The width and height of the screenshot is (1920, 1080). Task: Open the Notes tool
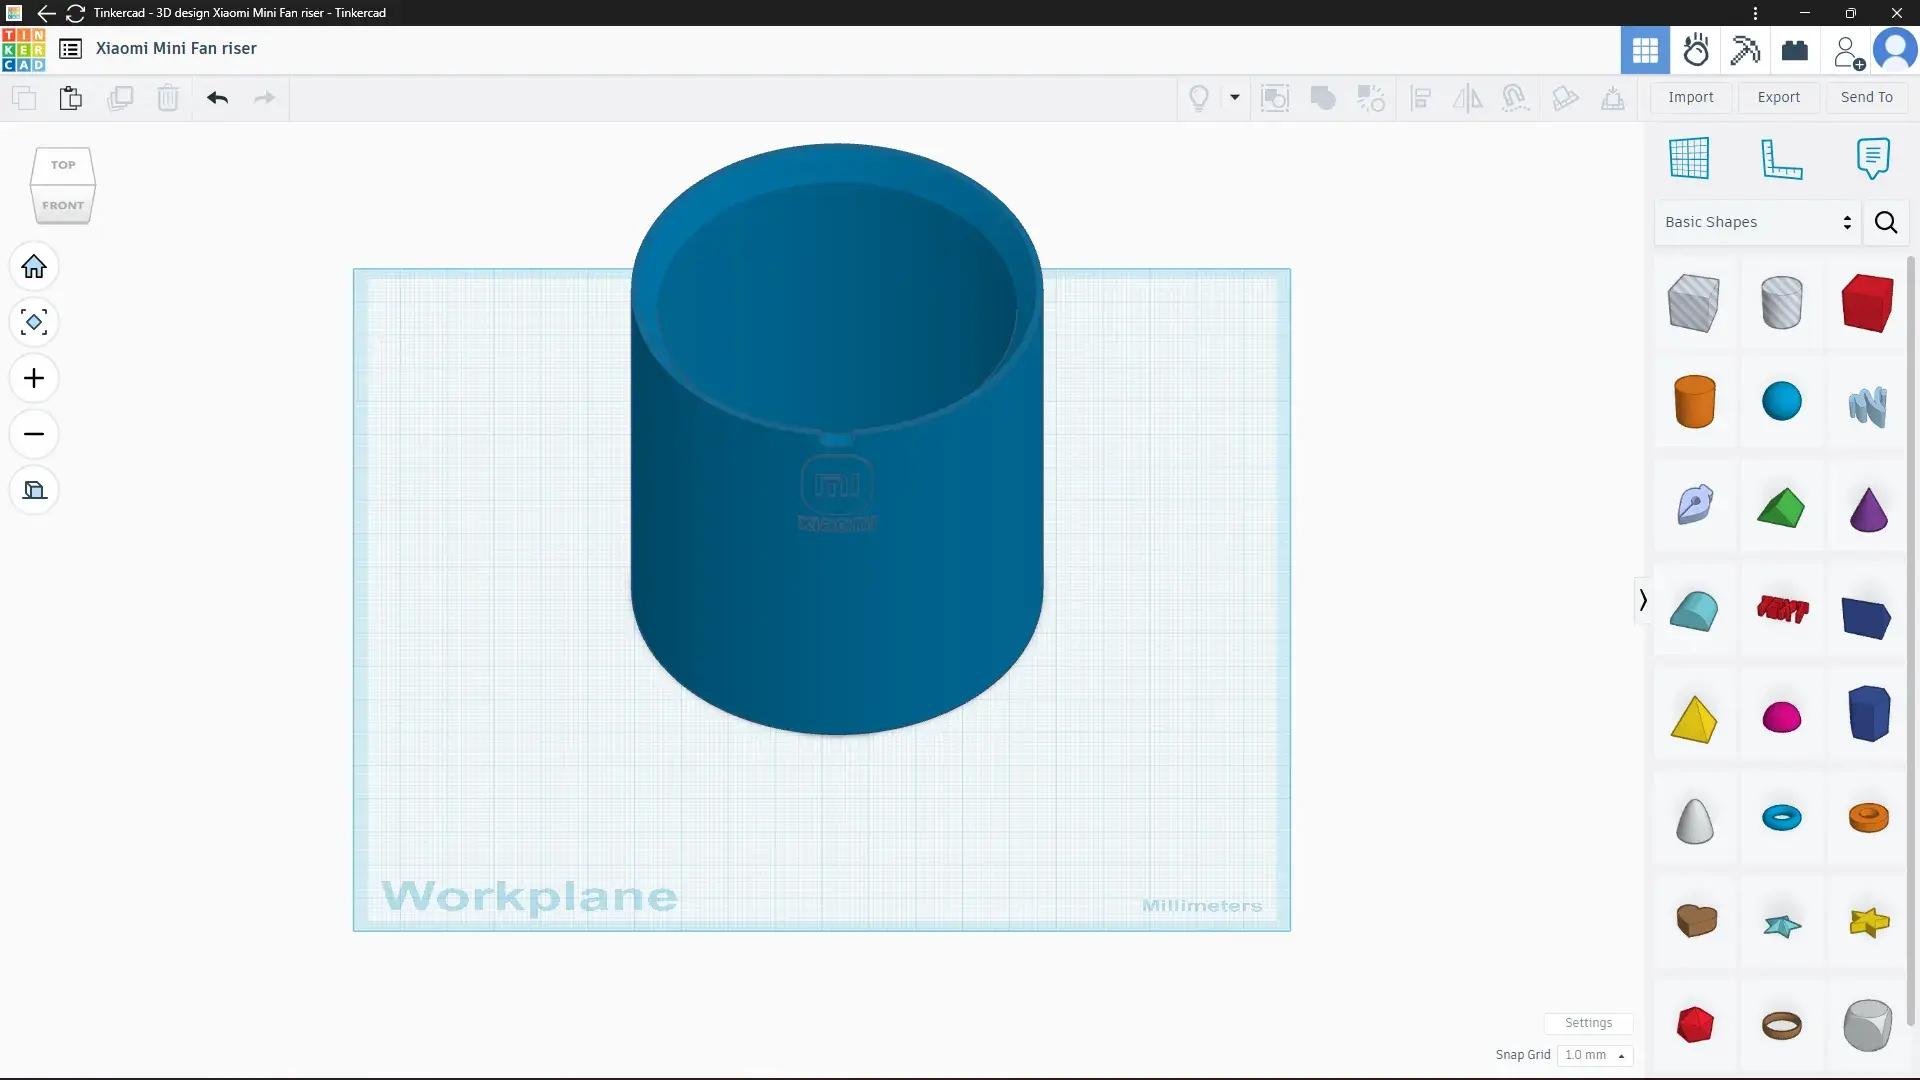pyautogui.click(x=1873, y=158)
